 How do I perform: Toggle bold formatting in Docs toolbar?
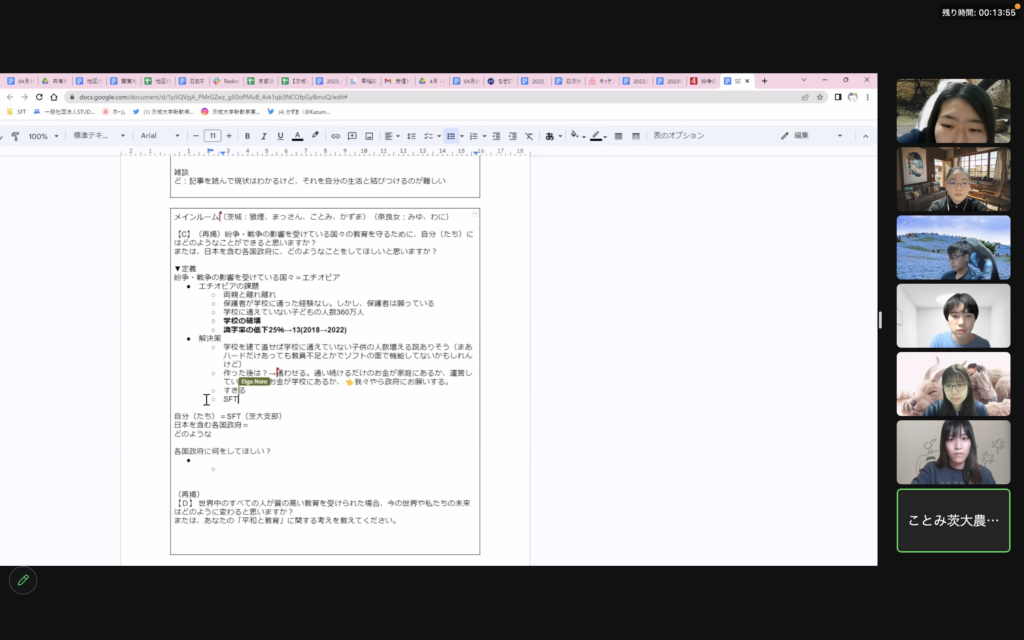(x=247, y=136)
